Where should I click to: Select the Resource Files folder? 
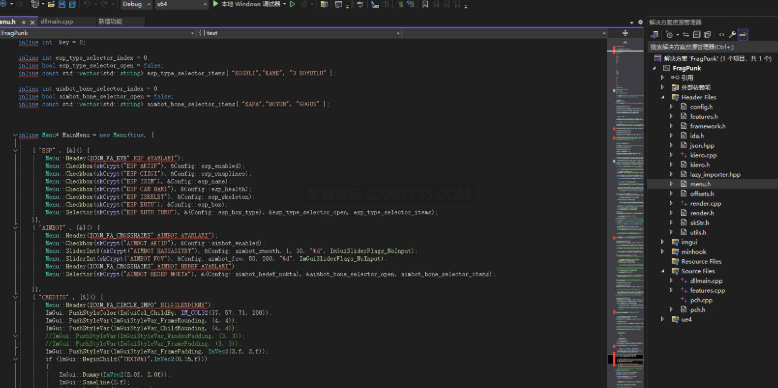point(701,261)
